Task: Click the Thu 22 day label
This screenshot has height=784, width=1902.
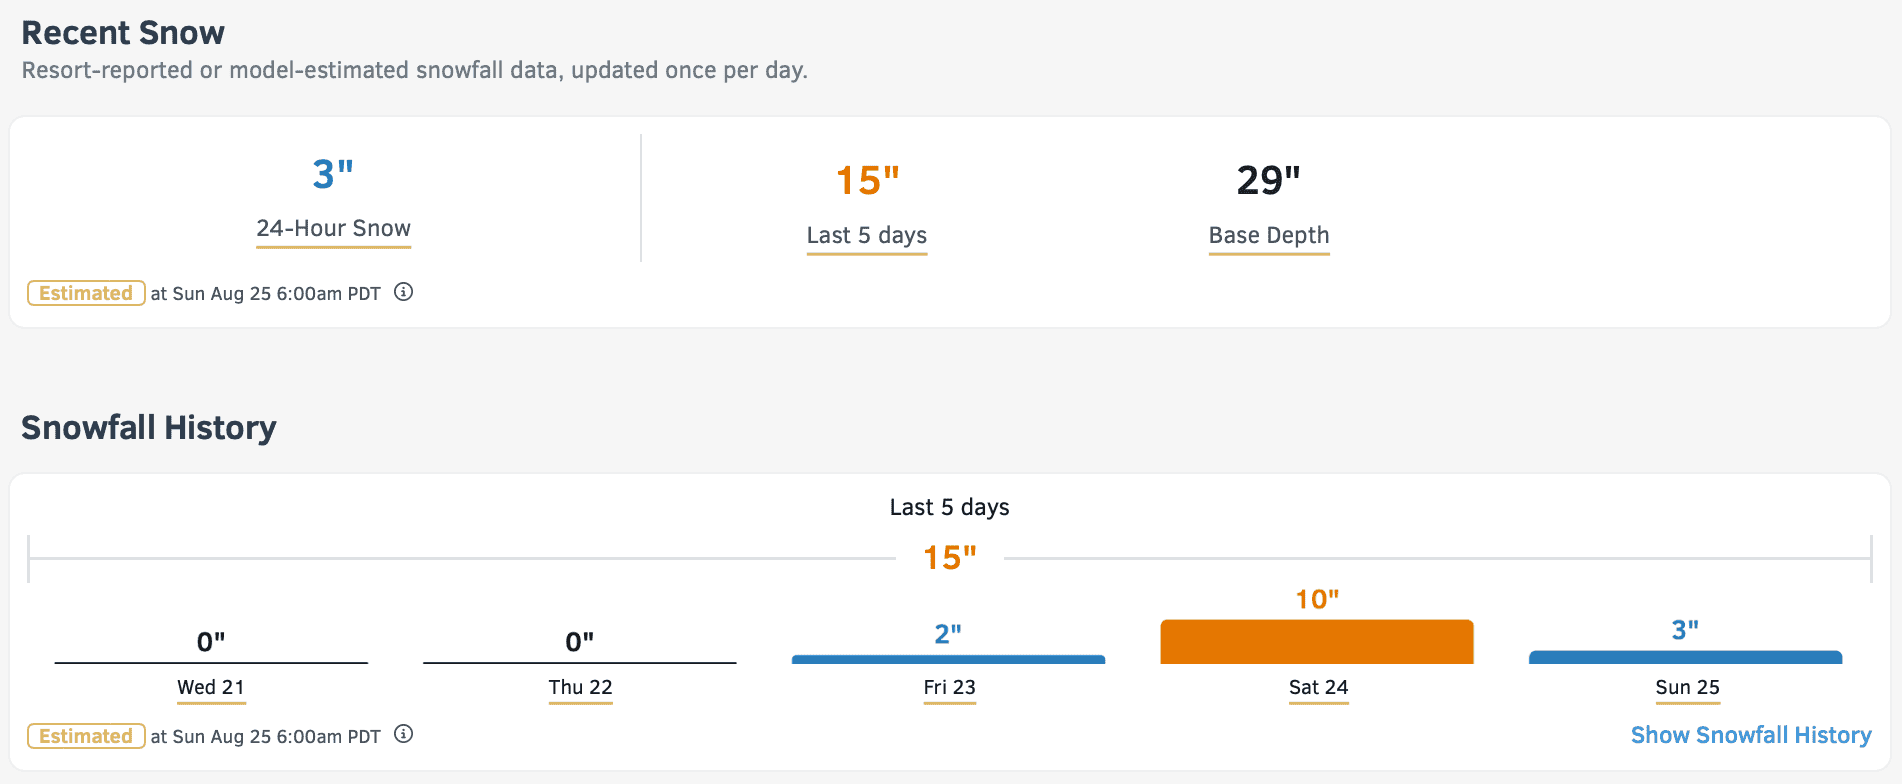Action: [580, 687]
